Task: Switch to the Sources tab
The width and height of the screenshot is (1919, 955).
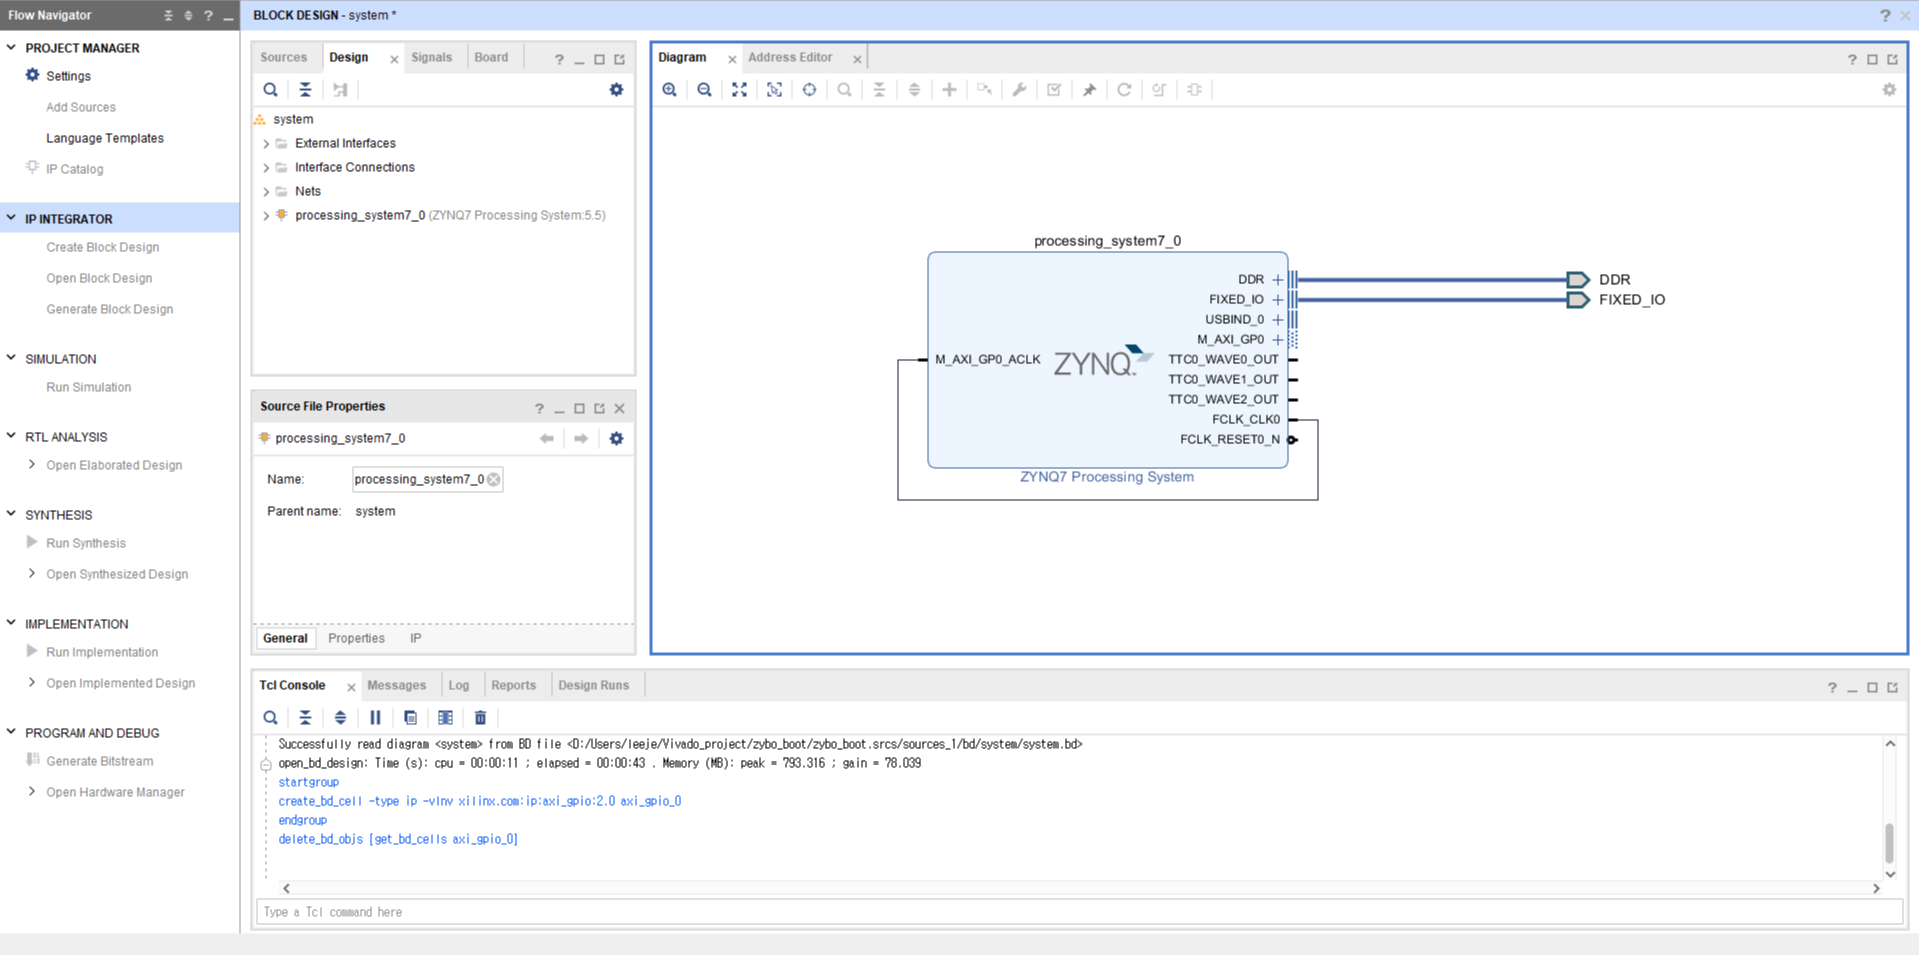Action: point(284,58)
